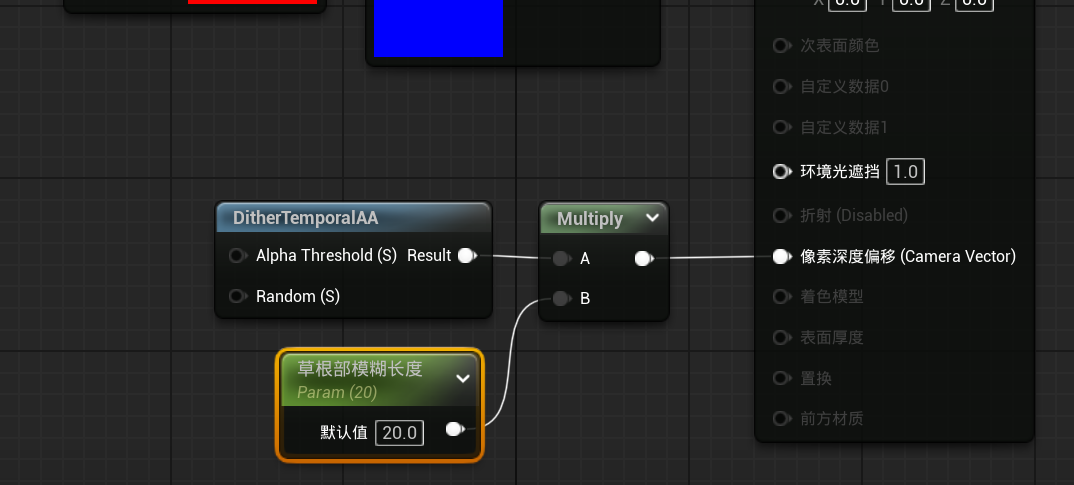Screen dimensions: 1074x485
Task: Click the 前方材质 pin
Action: (781, 418)
